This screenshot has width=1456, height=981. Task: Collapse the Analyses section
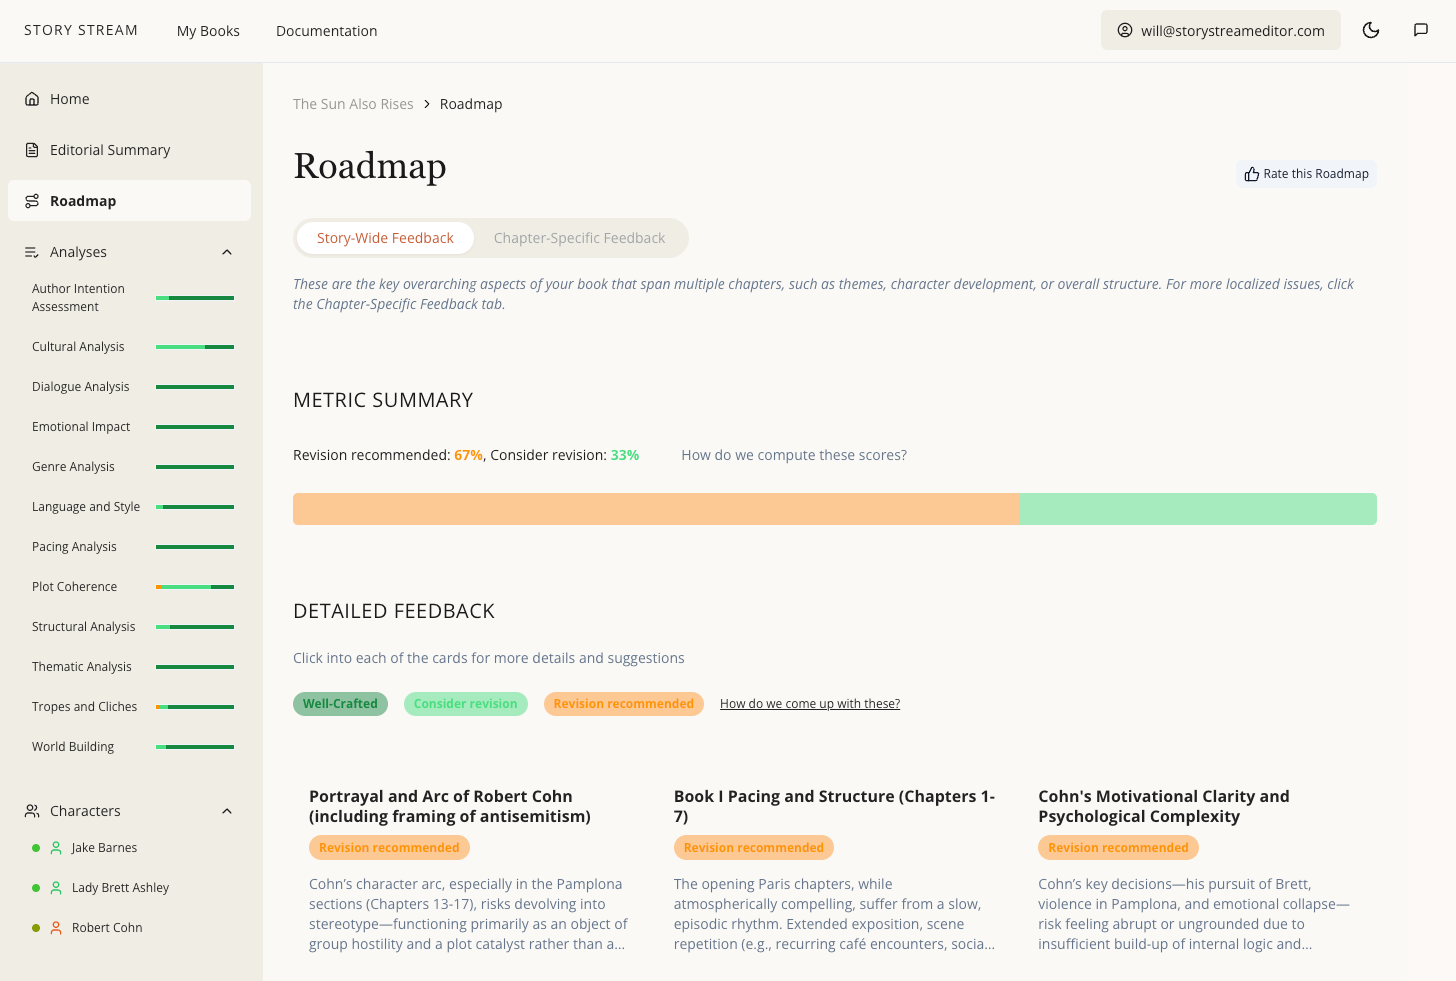227,252
